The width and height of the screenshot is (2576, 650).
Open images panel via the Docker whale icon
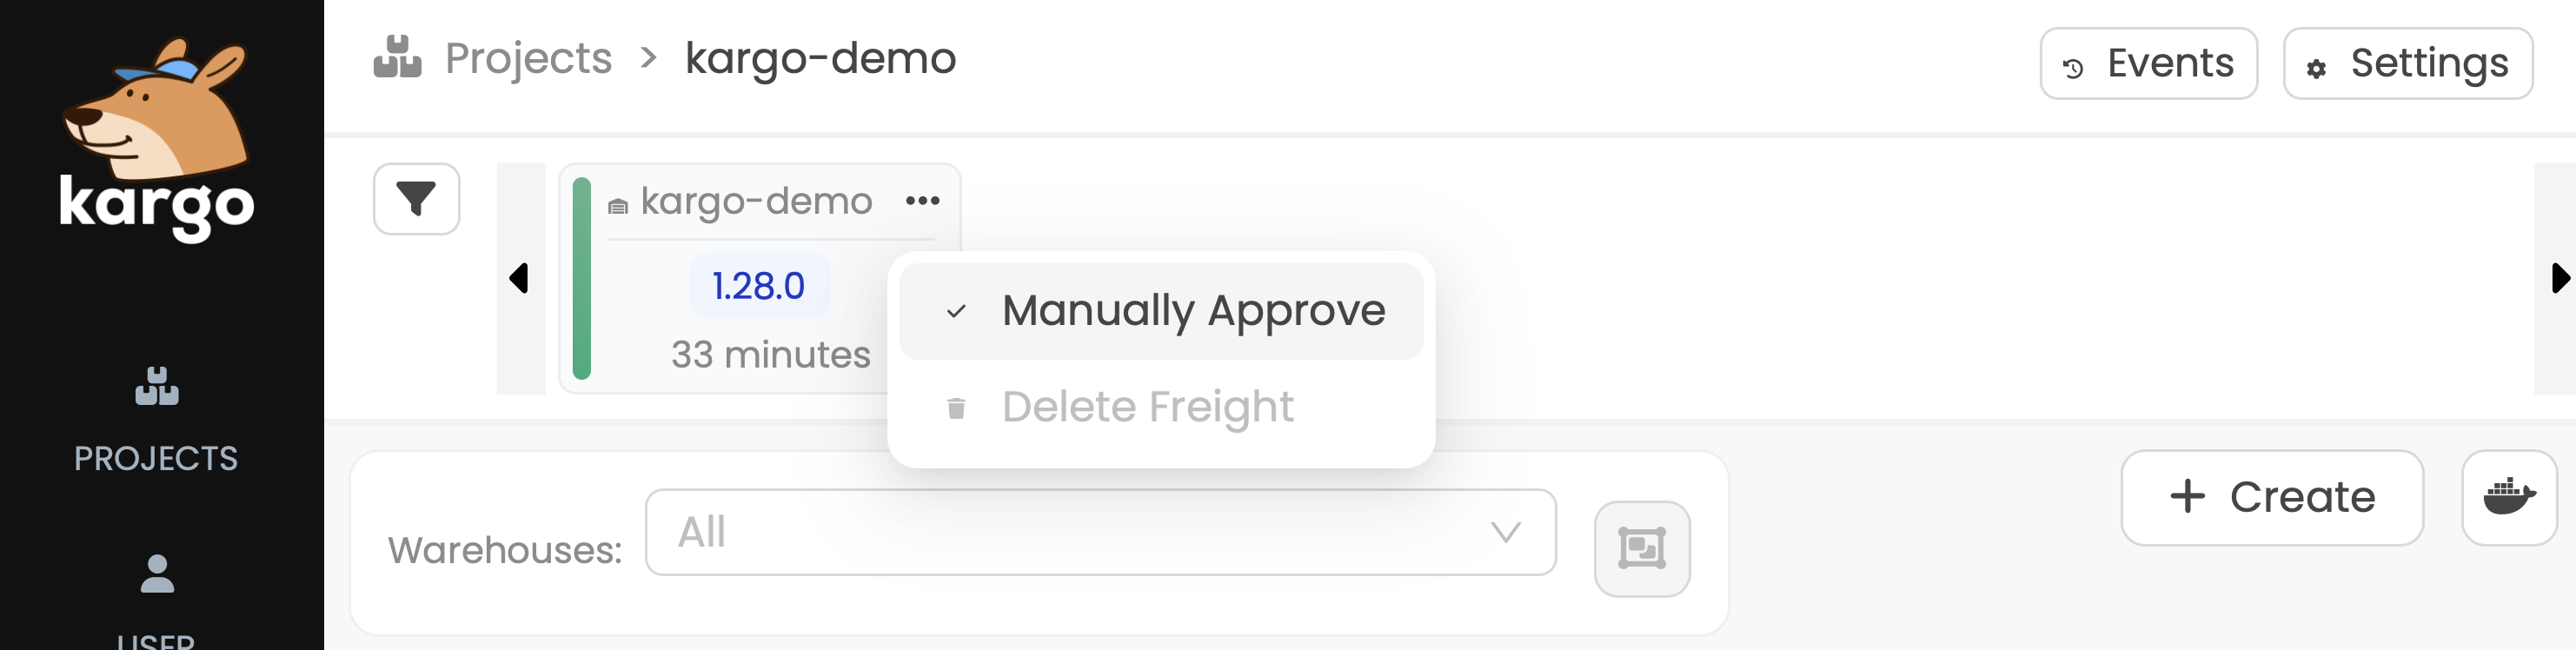[2508, 497]
